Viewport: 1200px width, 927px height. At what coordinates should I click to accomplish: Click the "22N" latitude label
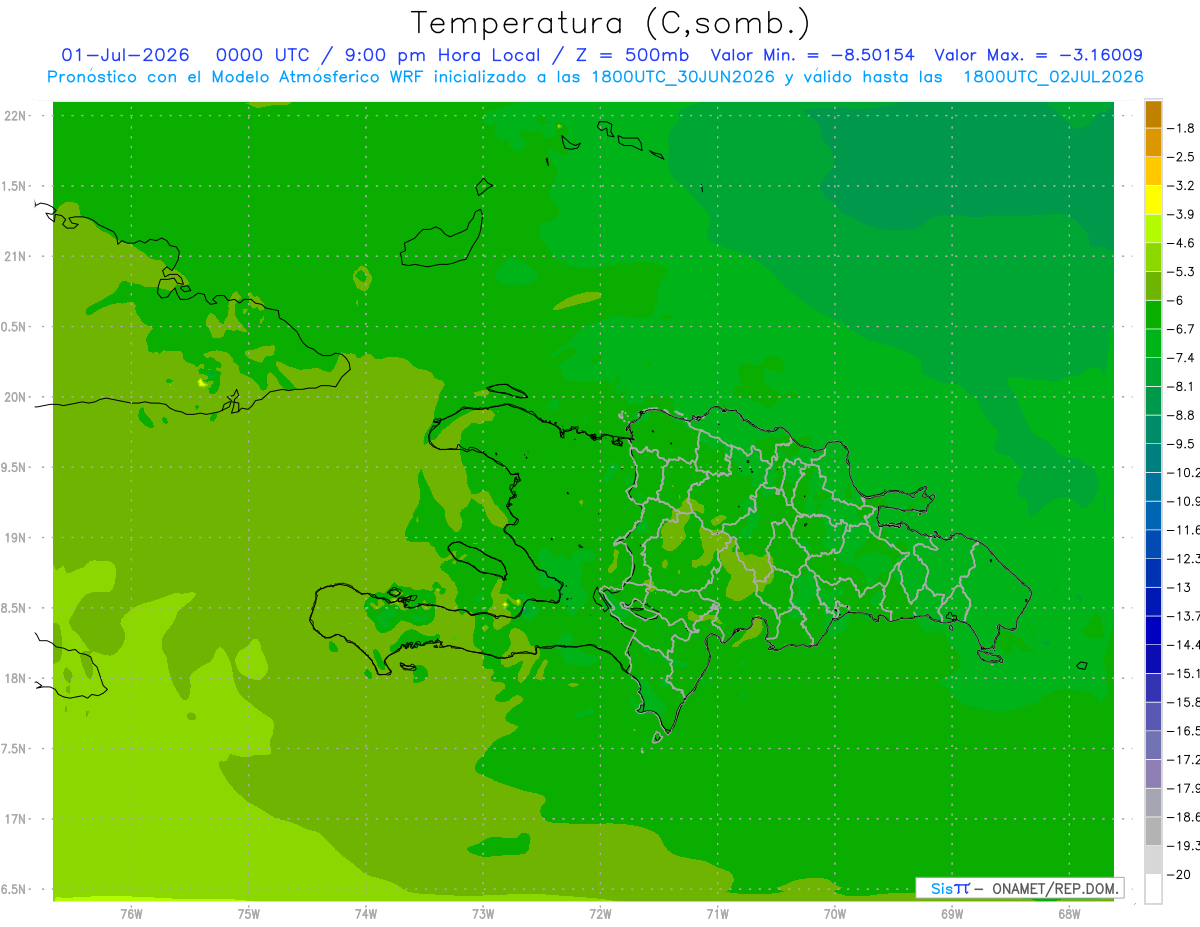(x=16, y=116)
